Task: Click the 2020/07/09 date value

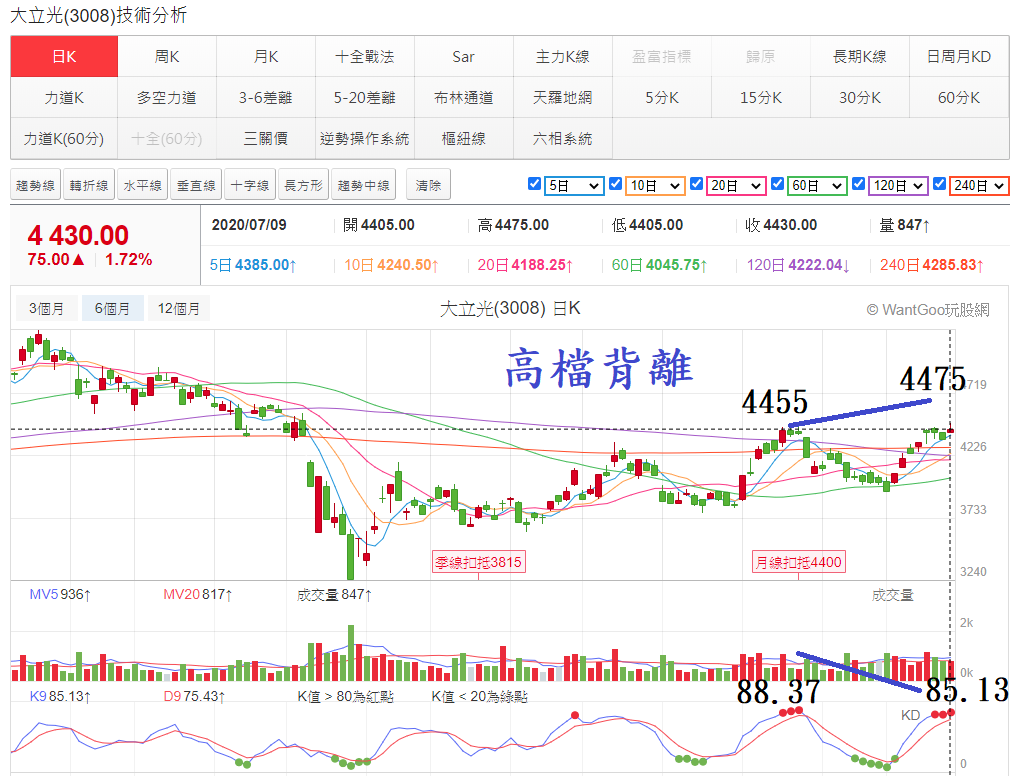Action: (249, 225)
